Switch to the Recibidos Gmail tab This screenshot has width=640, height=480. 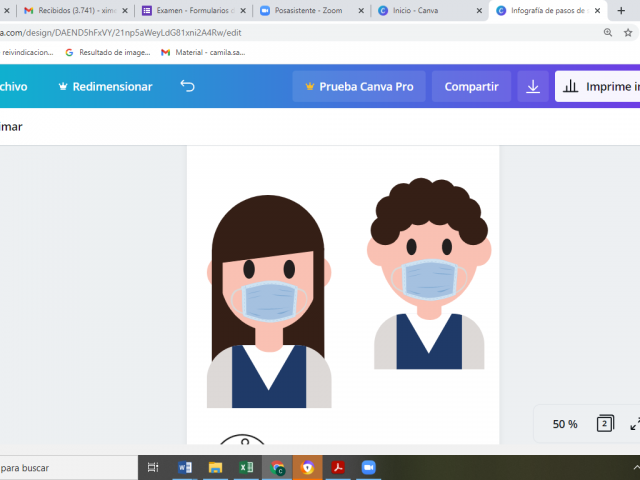[x=70, y=10]
